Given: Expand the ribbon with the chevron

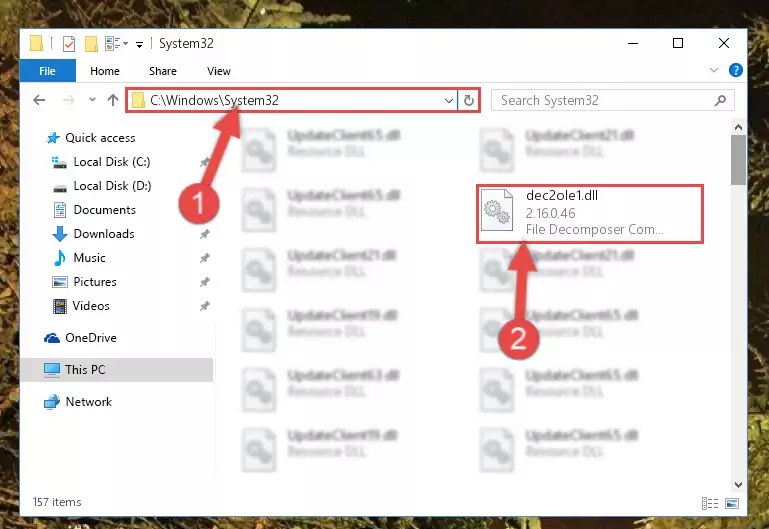Looking at the screenshot, I should (714, 71).
